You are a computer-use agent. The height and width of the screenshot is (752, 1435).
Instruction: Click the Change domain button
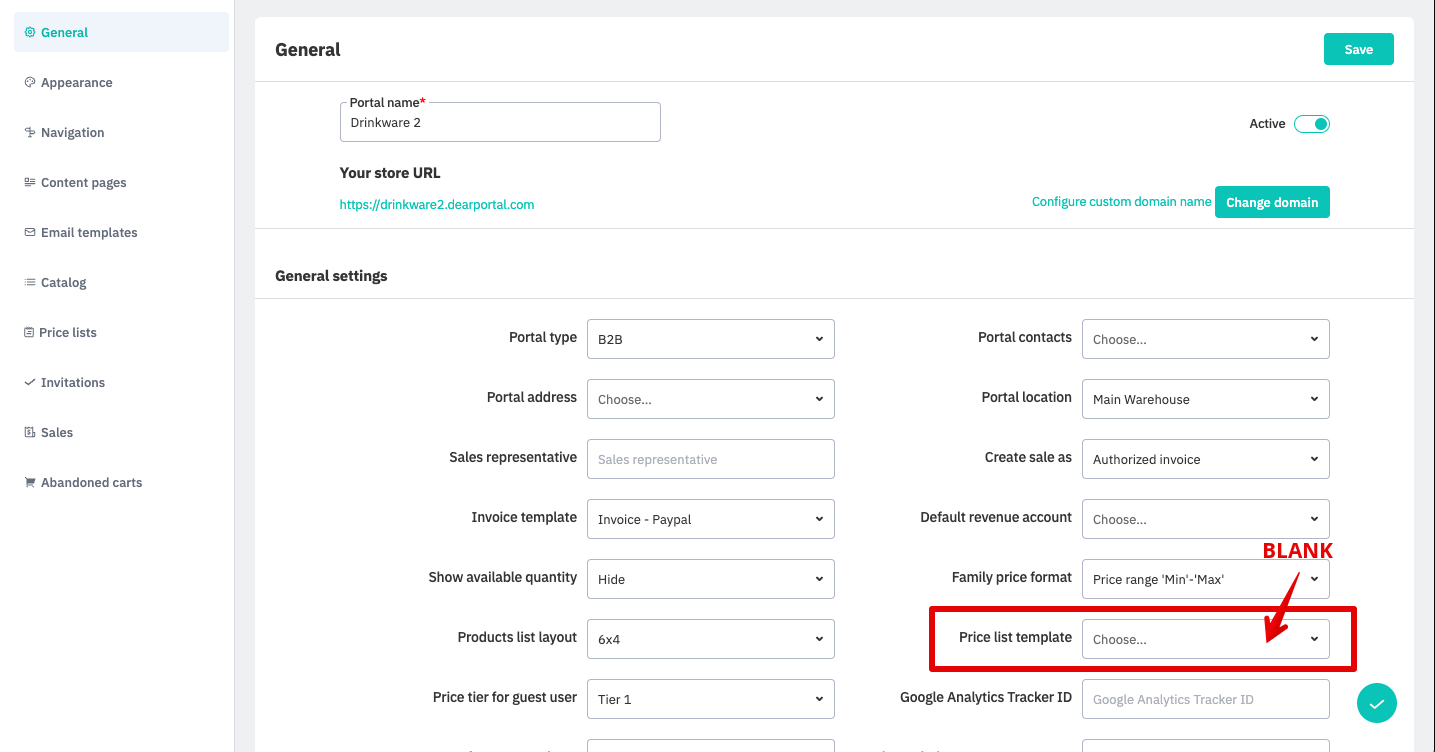1271,202
